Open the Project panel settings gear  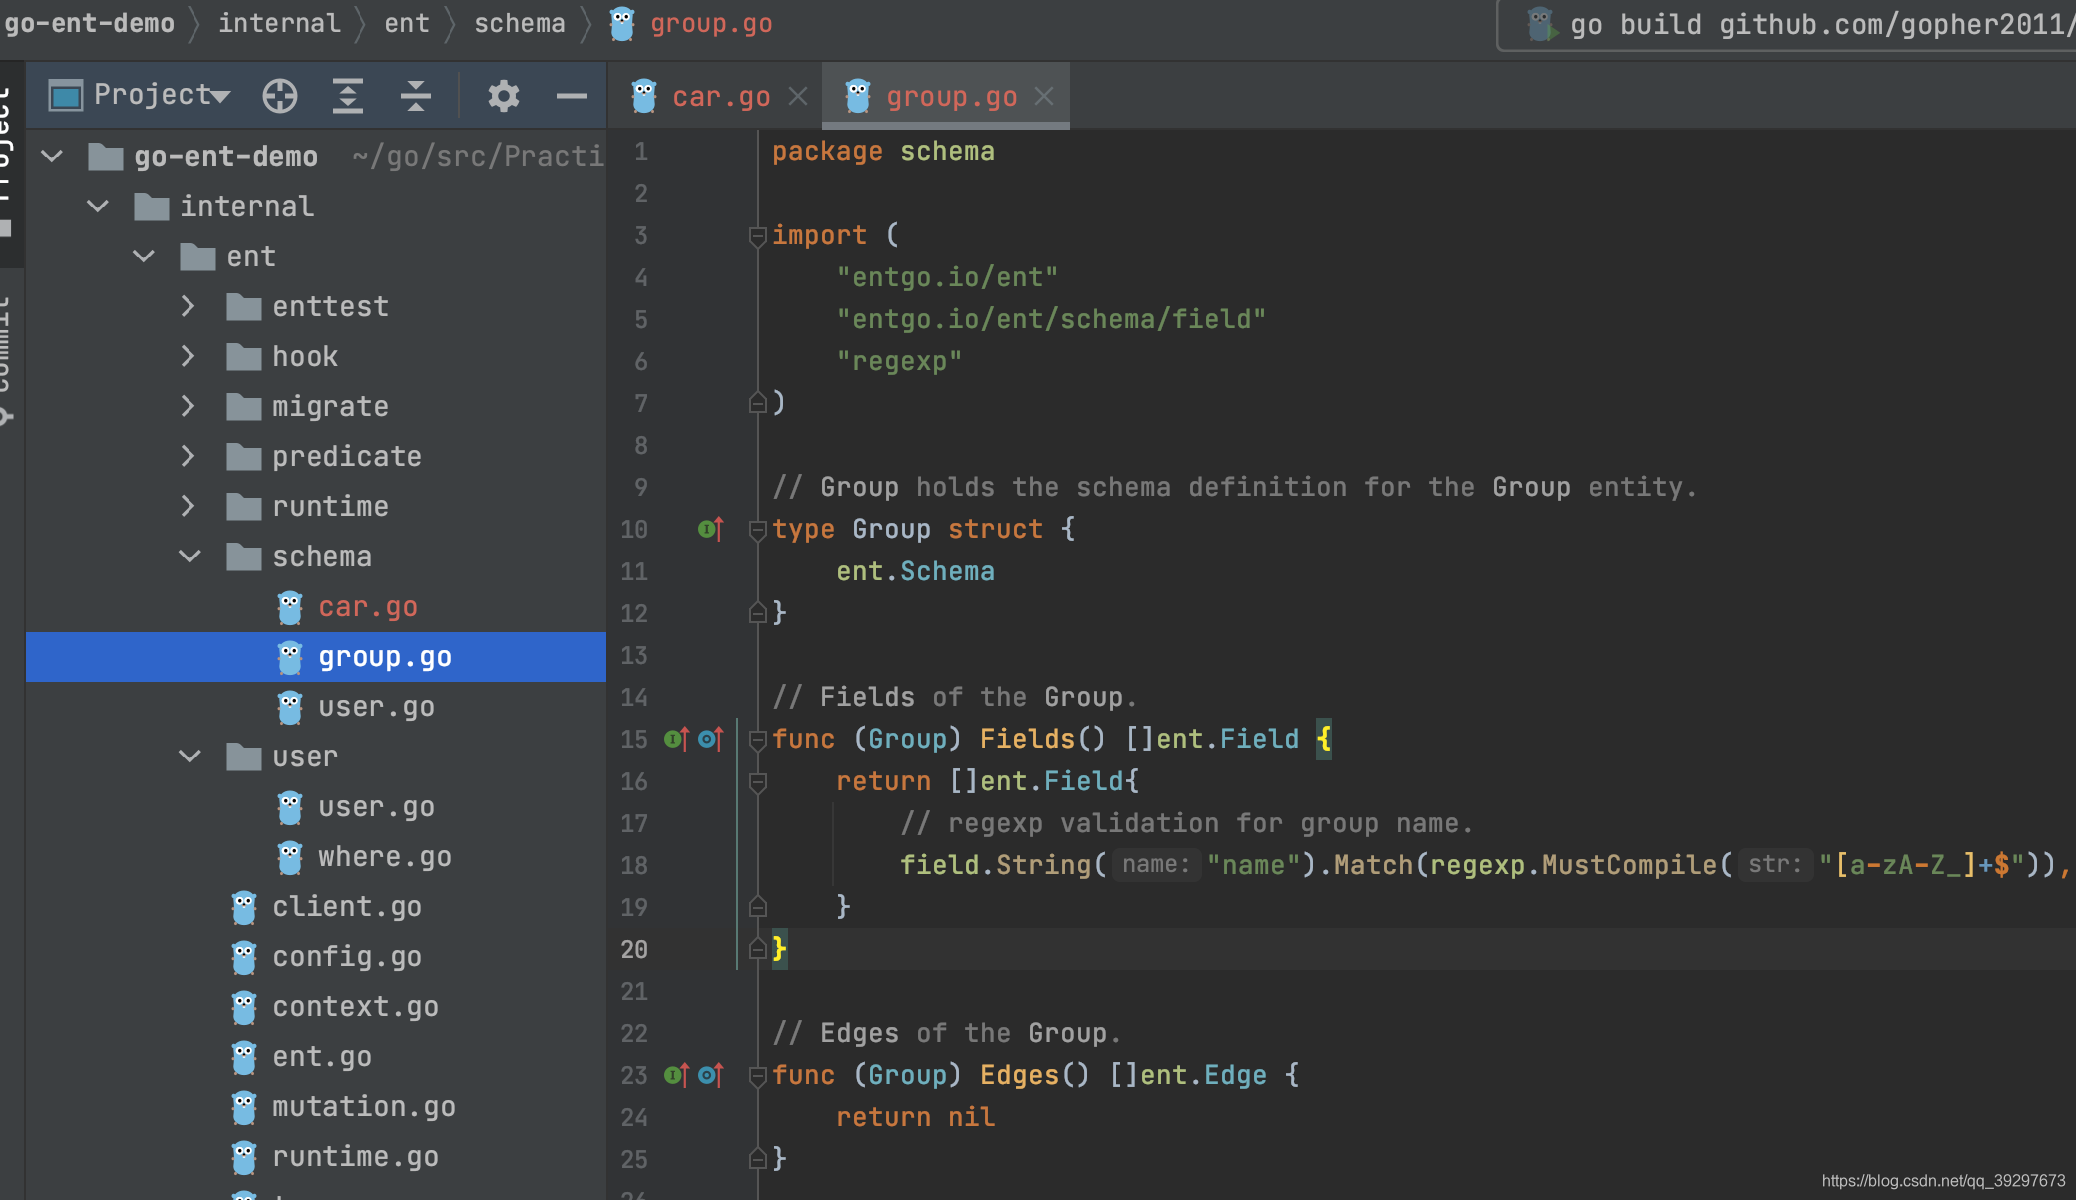click(x=503, y=96)
